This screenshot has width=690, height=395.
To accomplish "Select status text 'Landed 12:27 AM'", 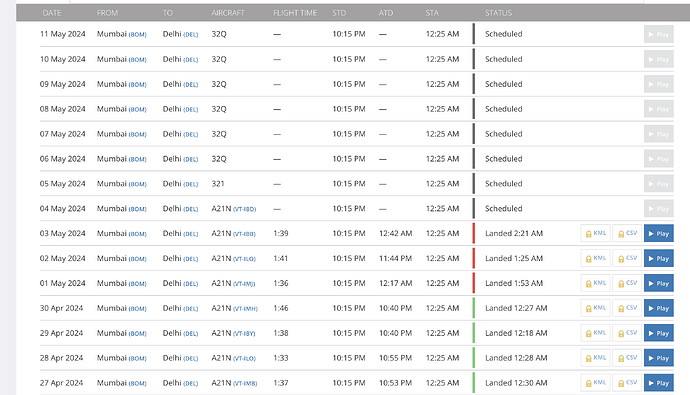I will pyautogui.click(x=516, y=308).
